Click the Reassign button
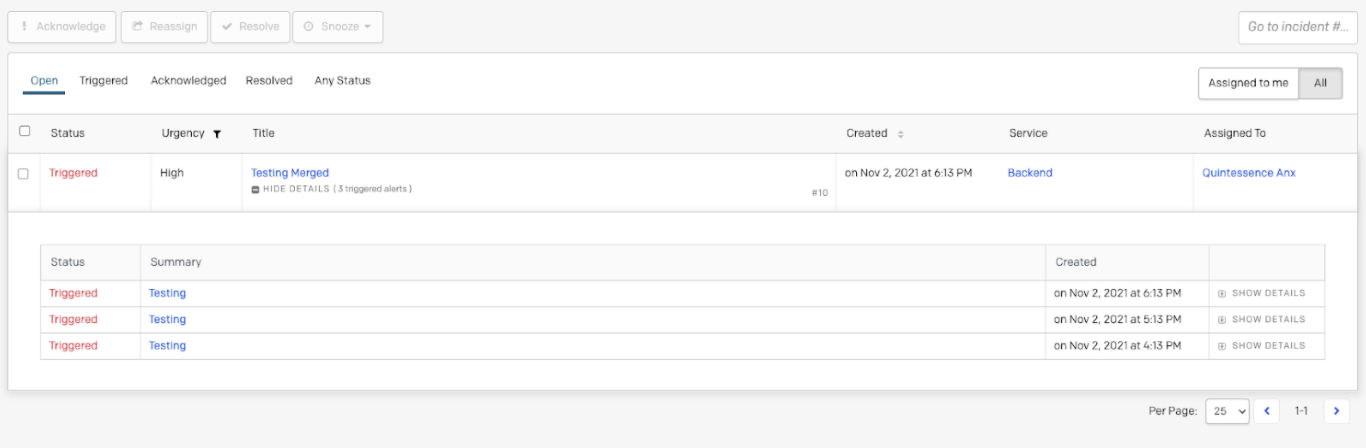Image resolution: width=1366 pixels, height=448 pixels. pos(164,27)
